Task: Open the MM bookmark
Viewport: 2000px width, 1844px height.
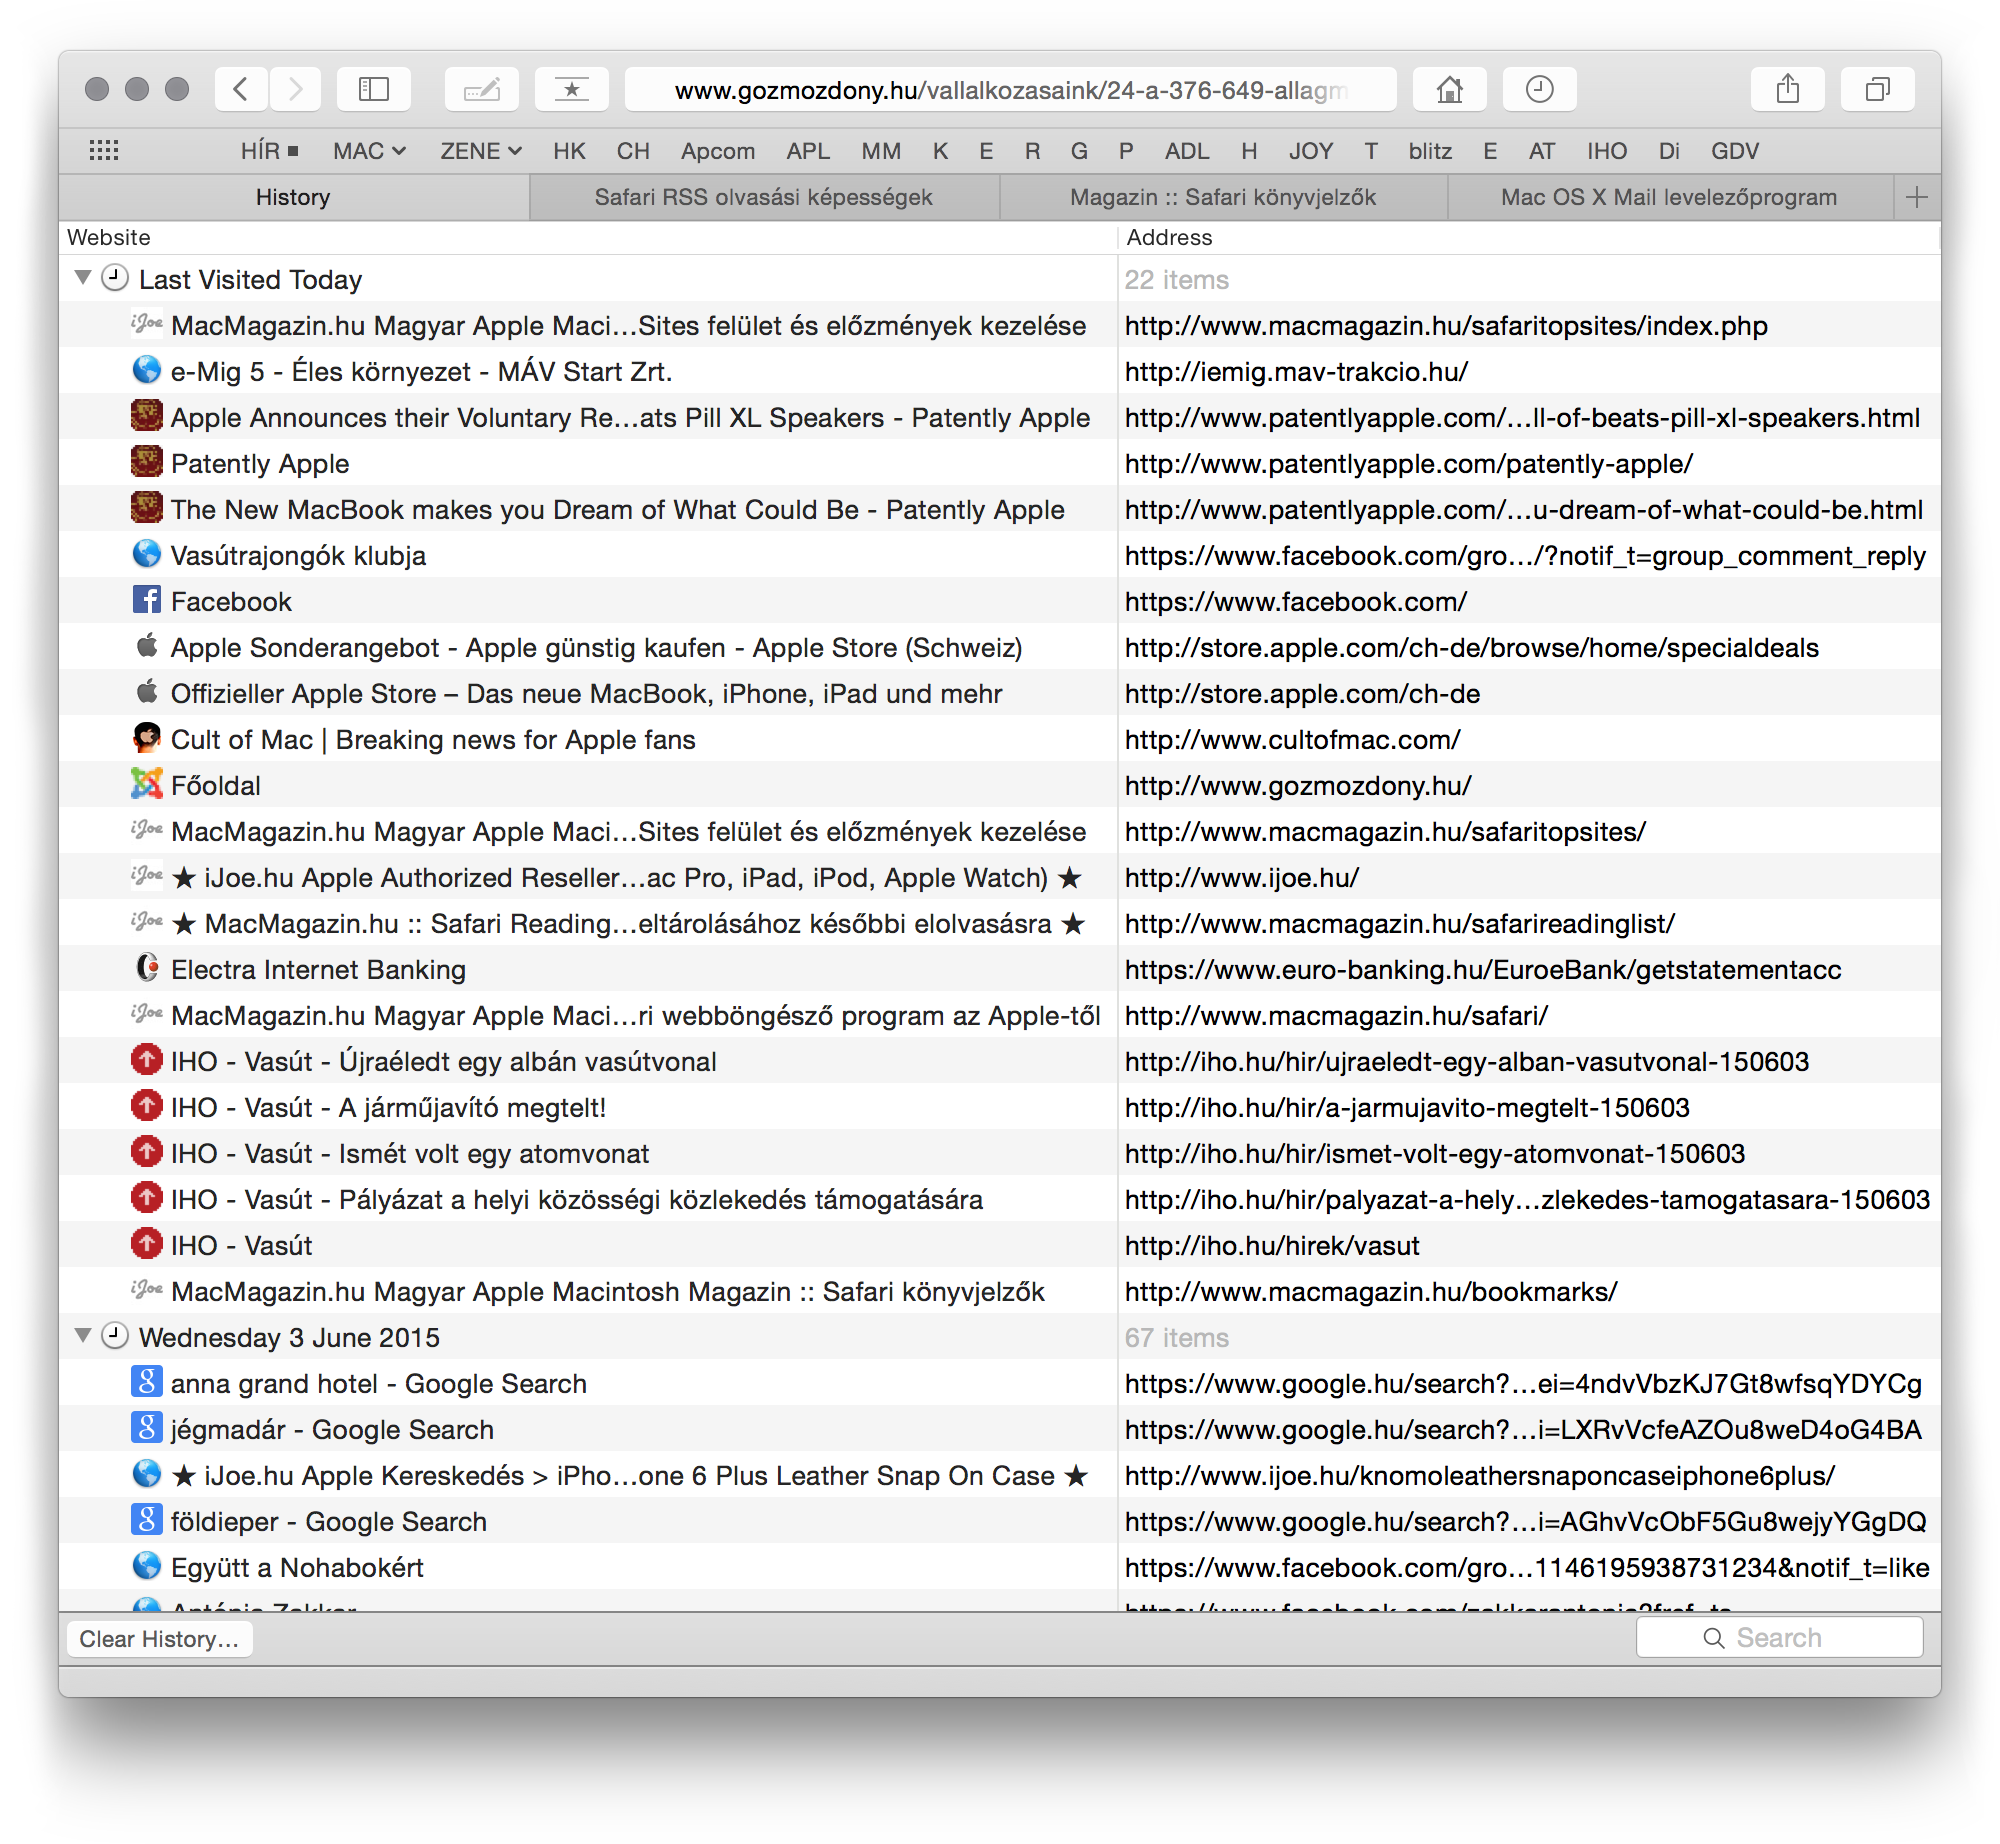Action: (881, 151)
